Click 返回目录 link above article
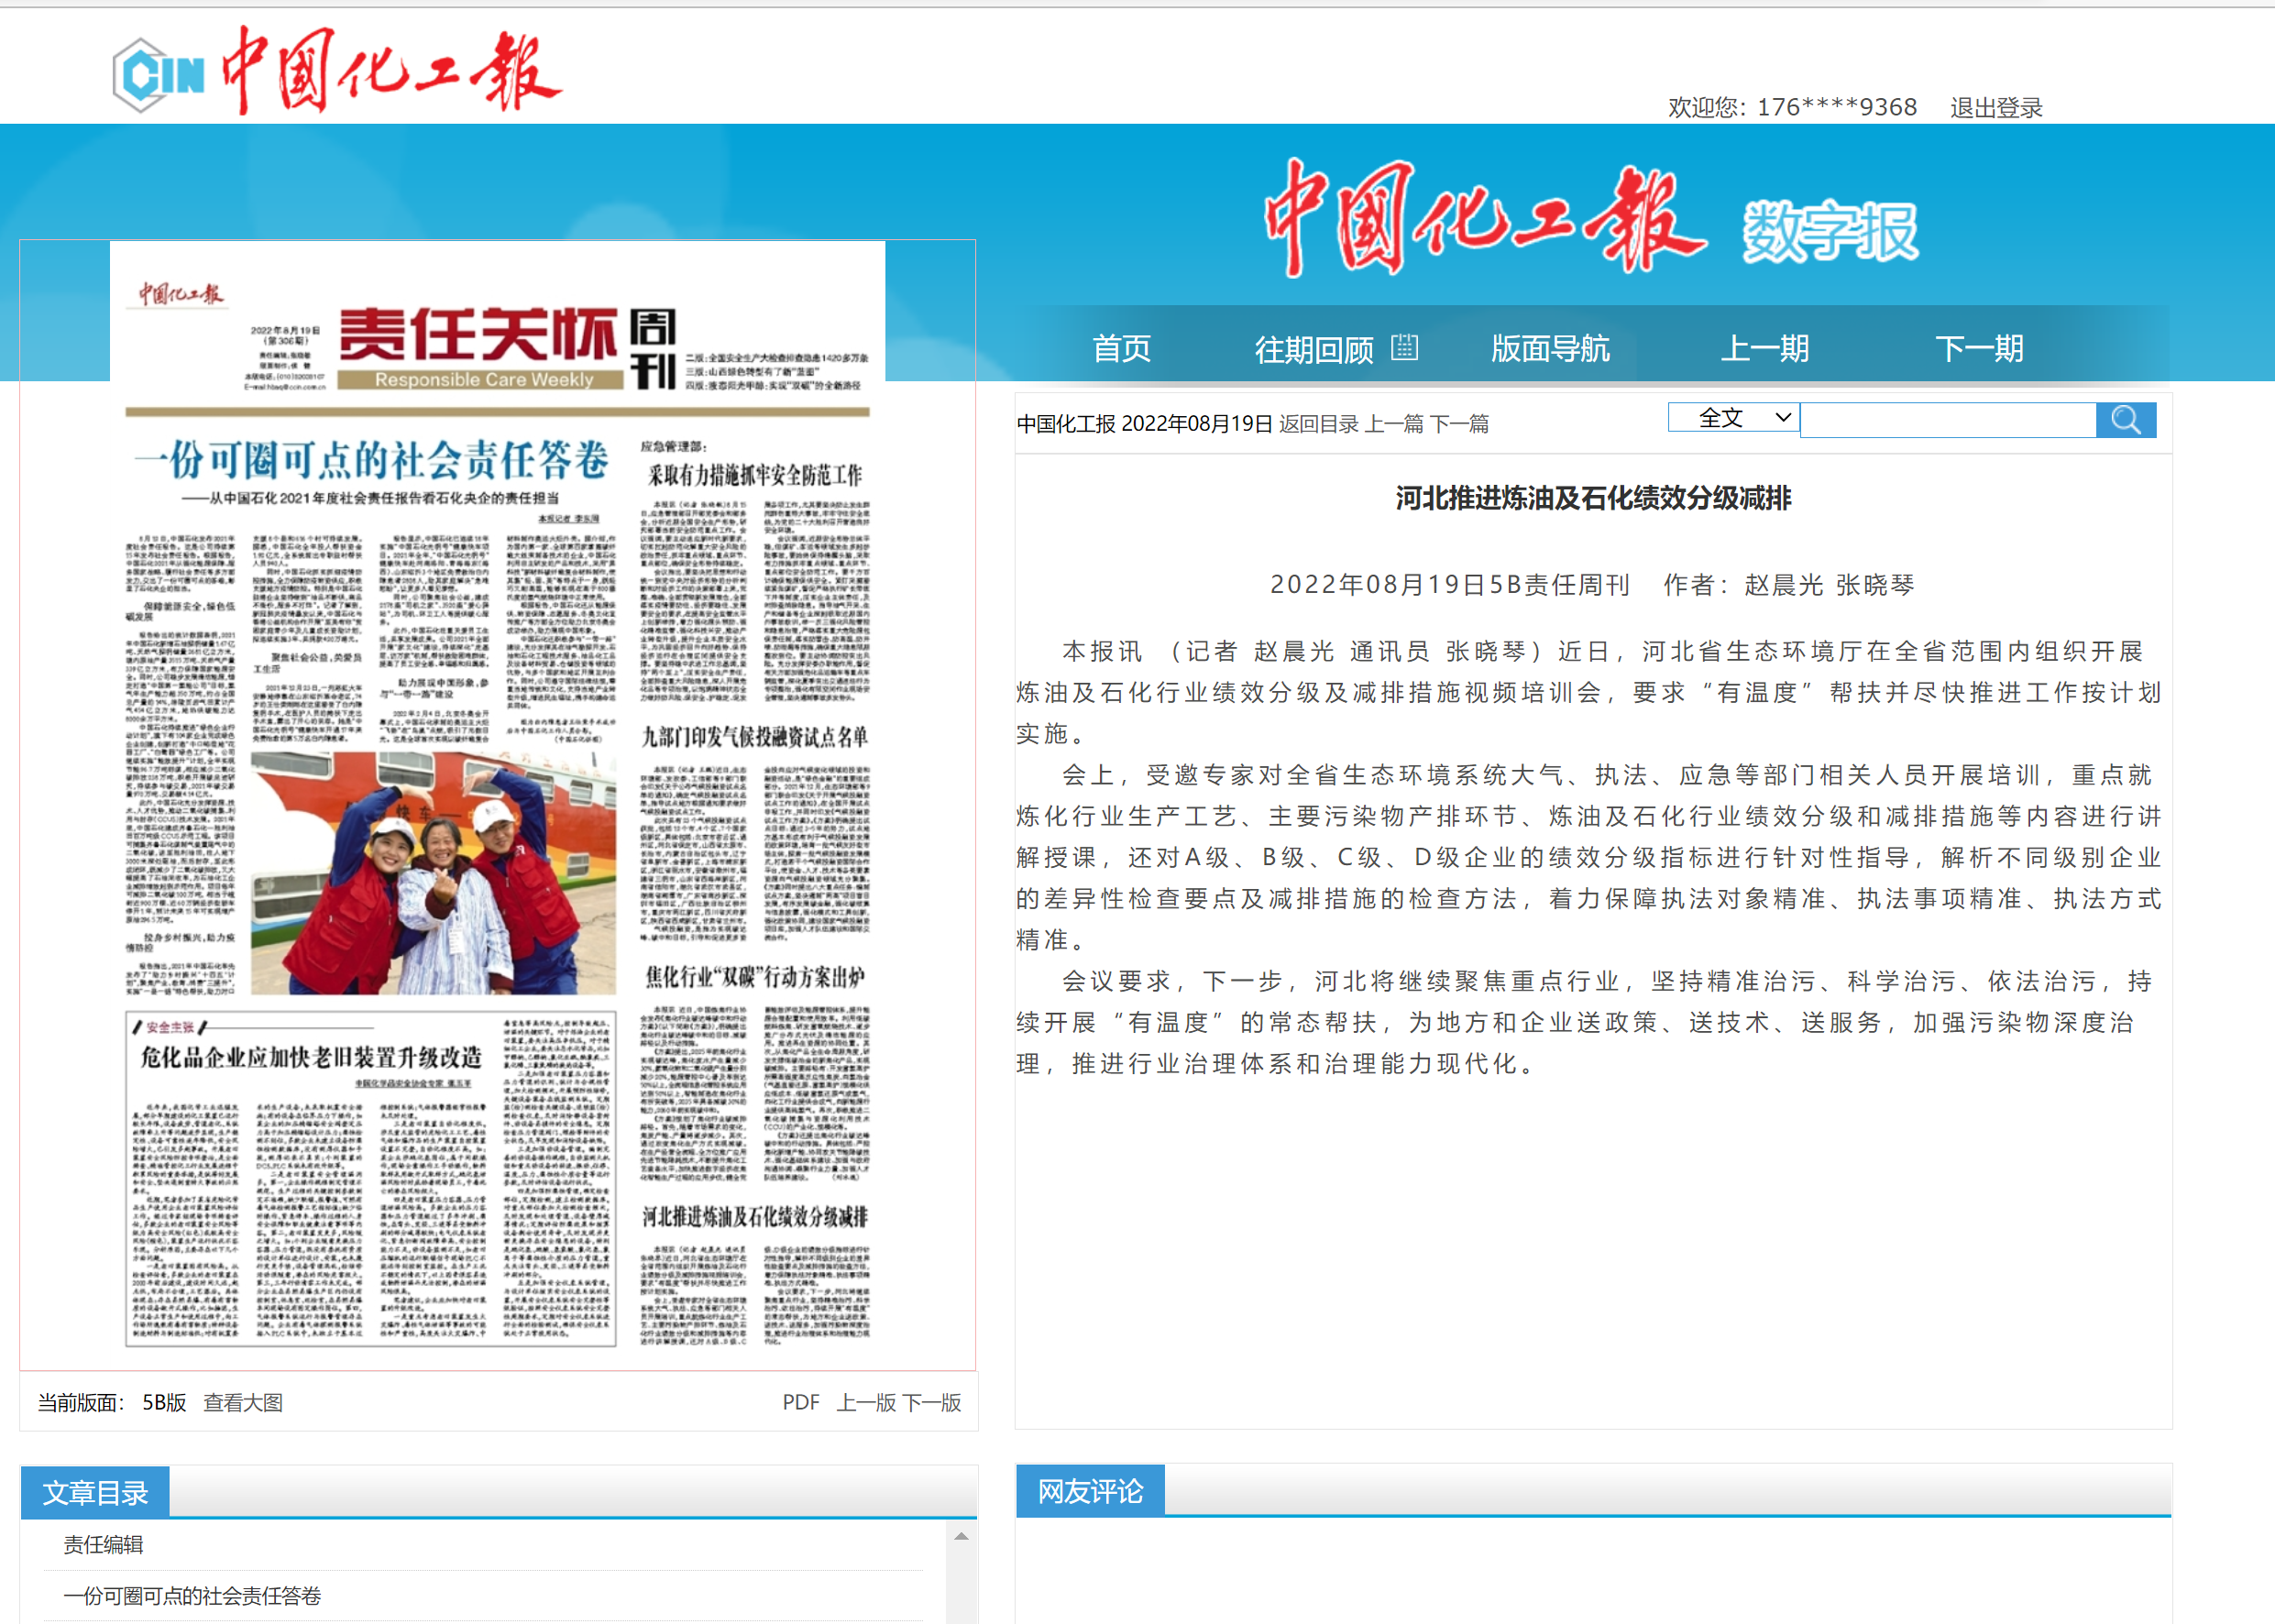This screenshot has height=1624, width=2275. pos(1318,424)
